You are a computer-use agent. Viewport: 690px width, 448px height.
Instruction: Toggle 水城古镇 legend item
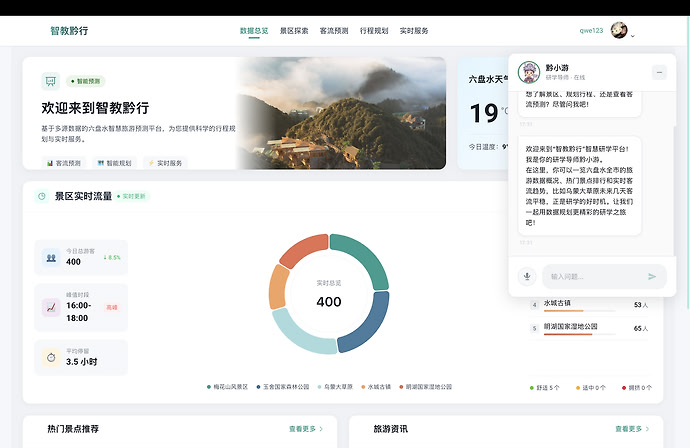tap(376, 387)
